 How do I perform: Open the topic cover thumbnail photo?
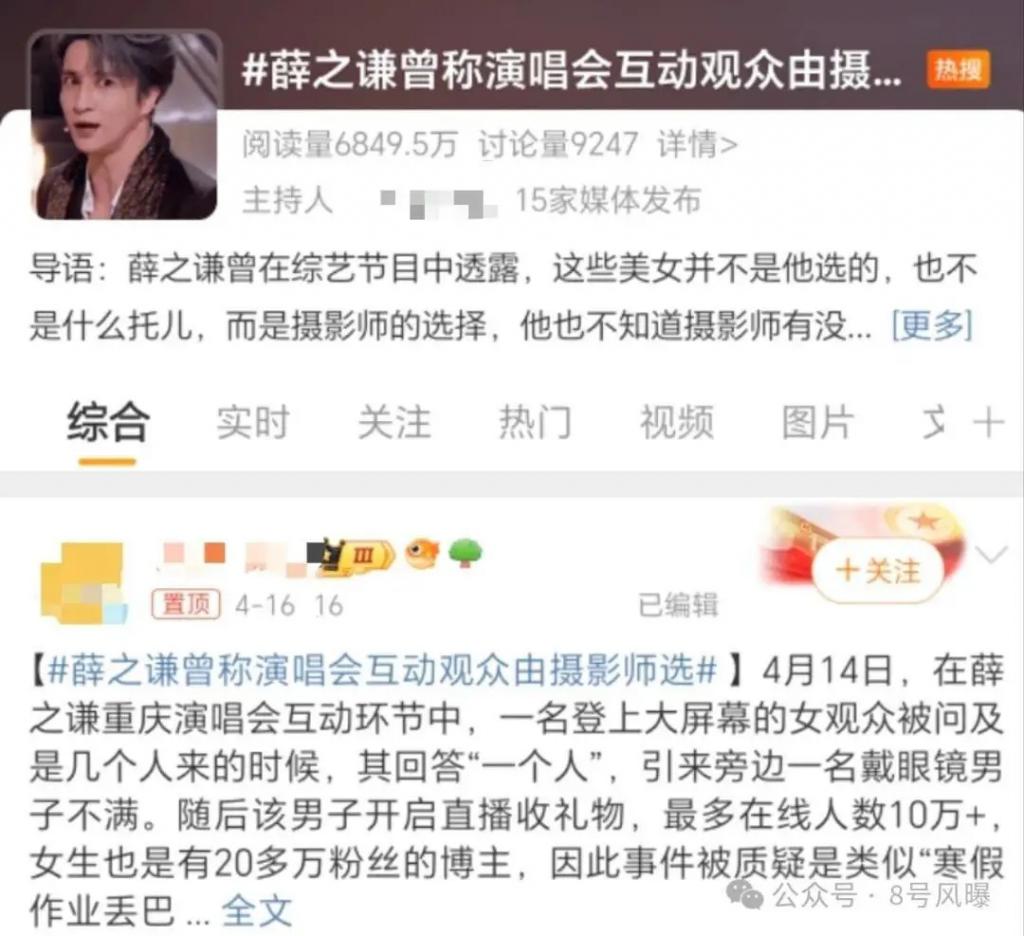(x=125, y=125)
